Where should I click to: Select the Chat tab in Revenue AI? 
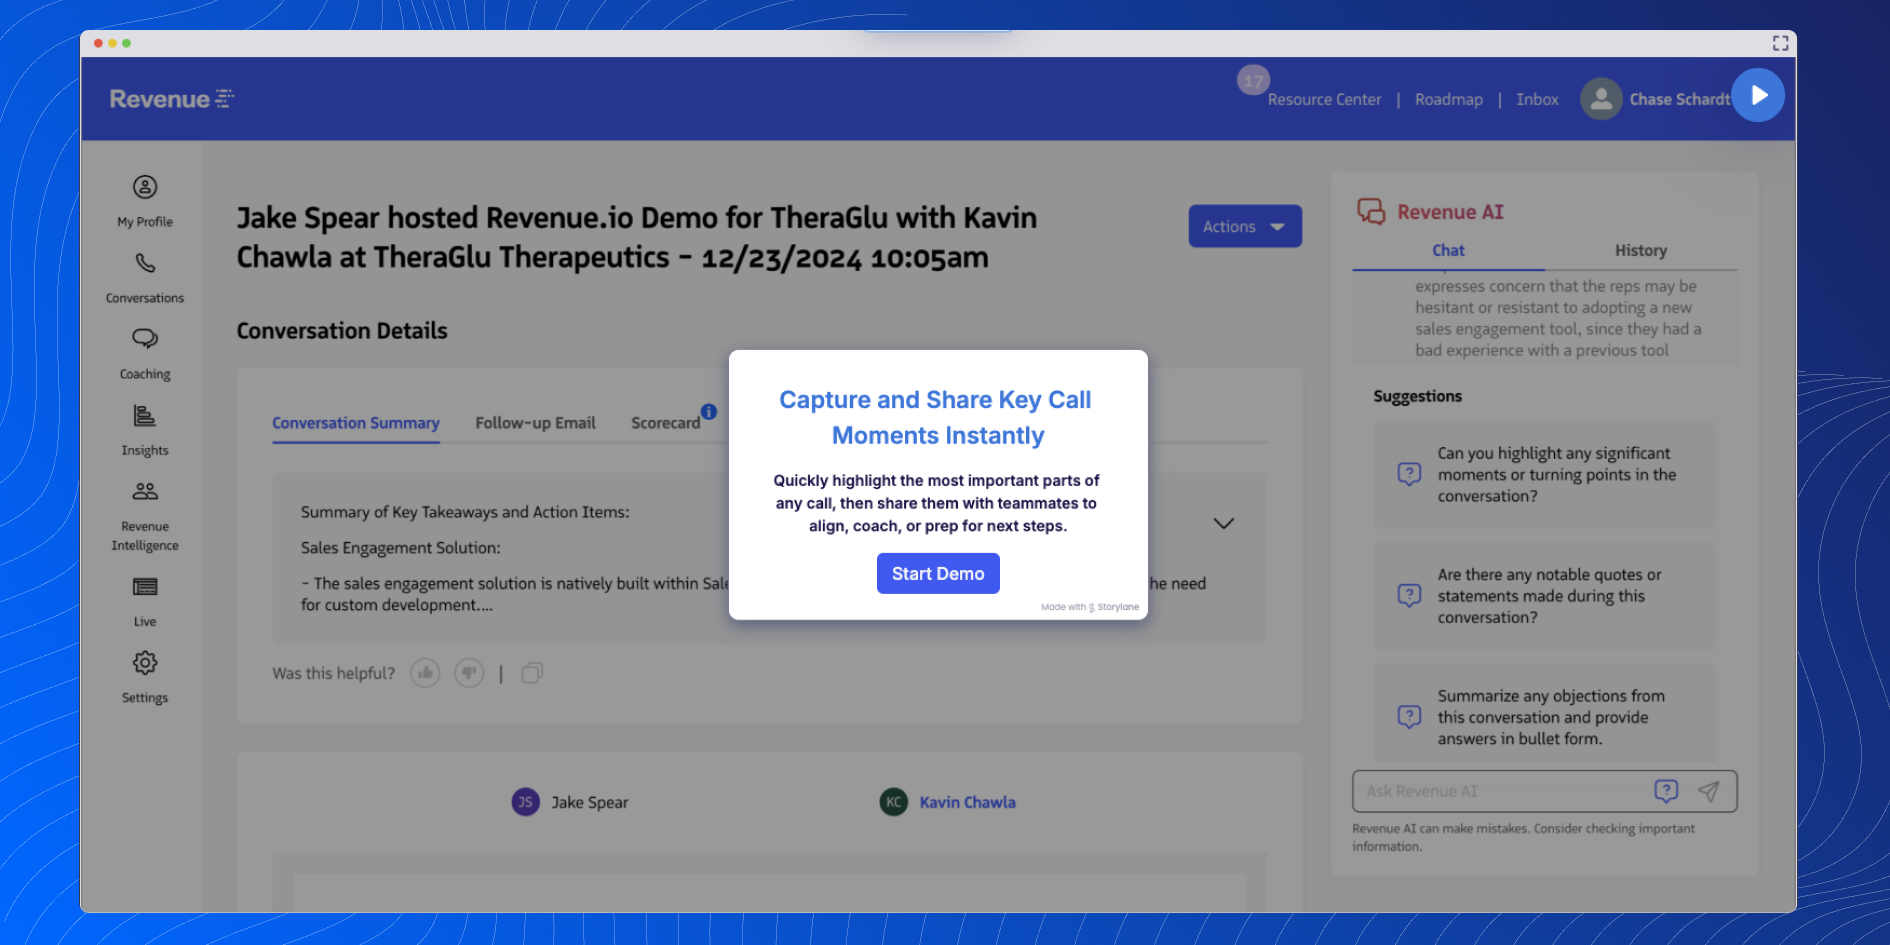[x=1448, y=251]
